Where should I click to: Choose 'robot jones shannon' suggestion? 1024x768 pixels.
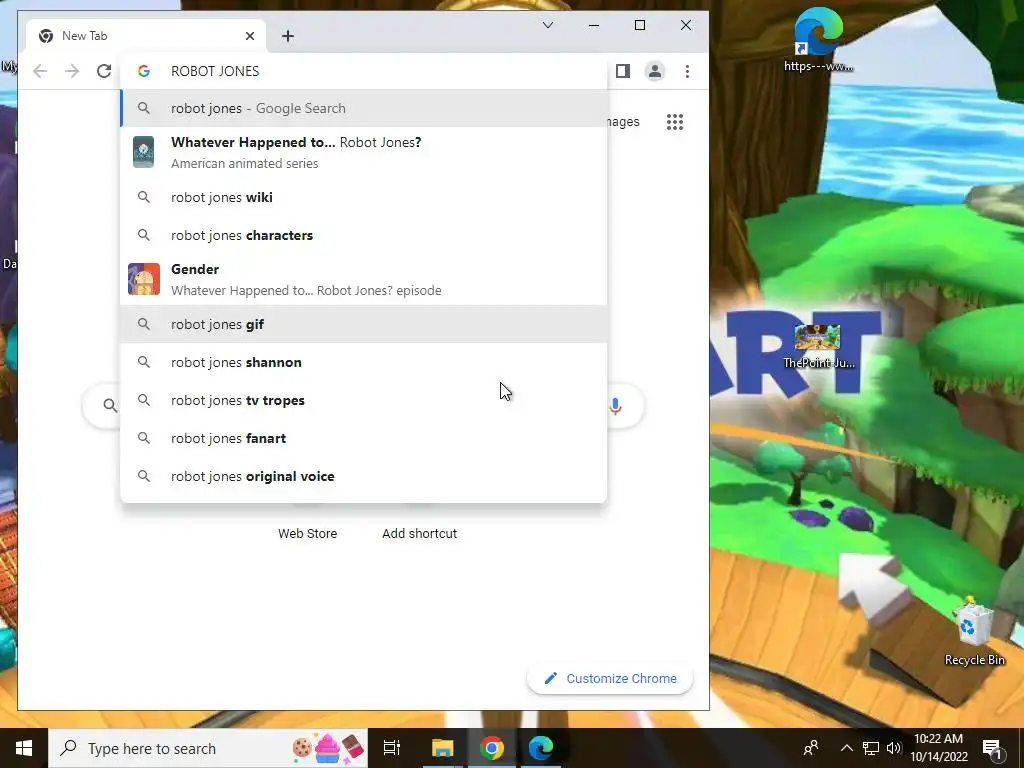(363, 362)
